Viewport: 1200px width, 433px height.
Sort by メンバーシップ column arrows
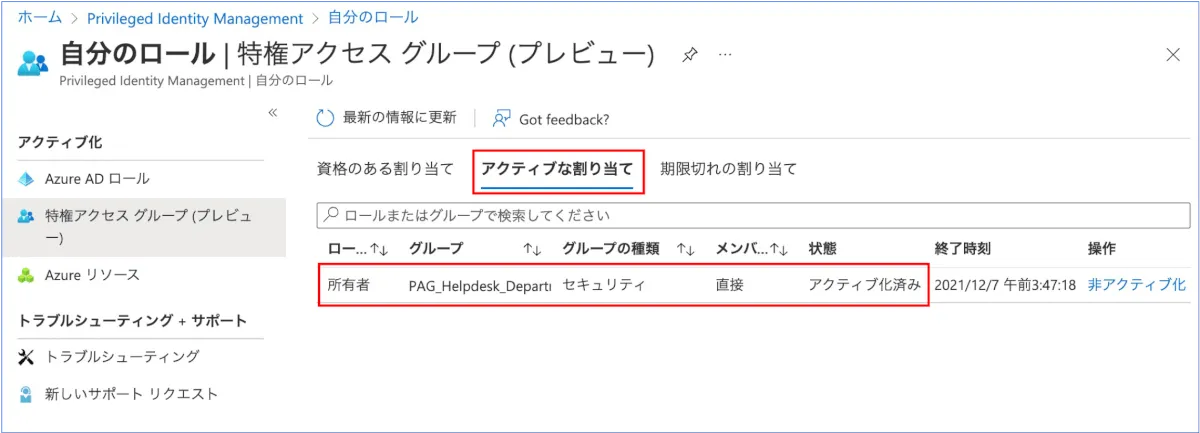779,248
